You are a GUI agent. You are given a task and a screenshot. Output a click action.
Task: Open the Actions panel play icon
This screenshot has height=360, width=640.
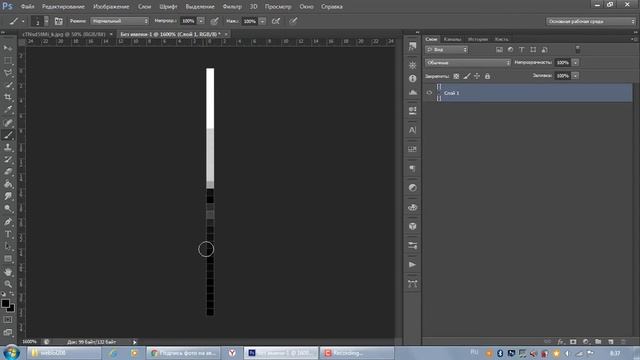pos(412,264)
